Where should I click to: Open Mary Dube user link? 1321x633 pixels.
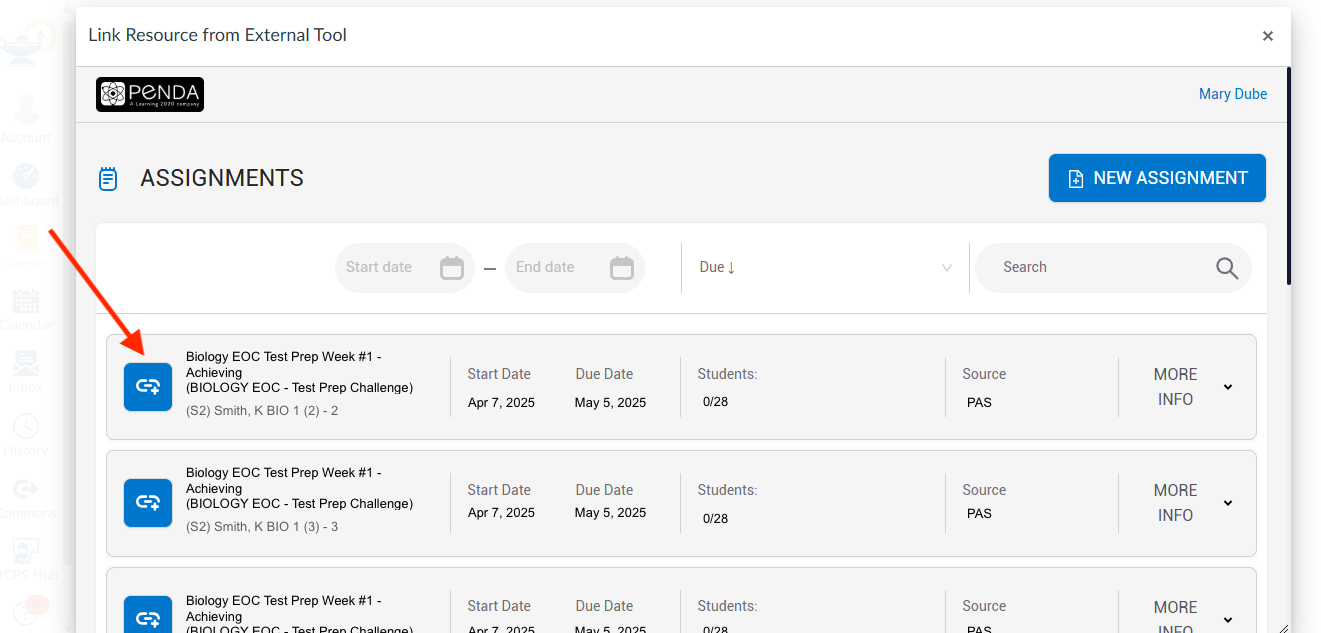click(1233, 94)
